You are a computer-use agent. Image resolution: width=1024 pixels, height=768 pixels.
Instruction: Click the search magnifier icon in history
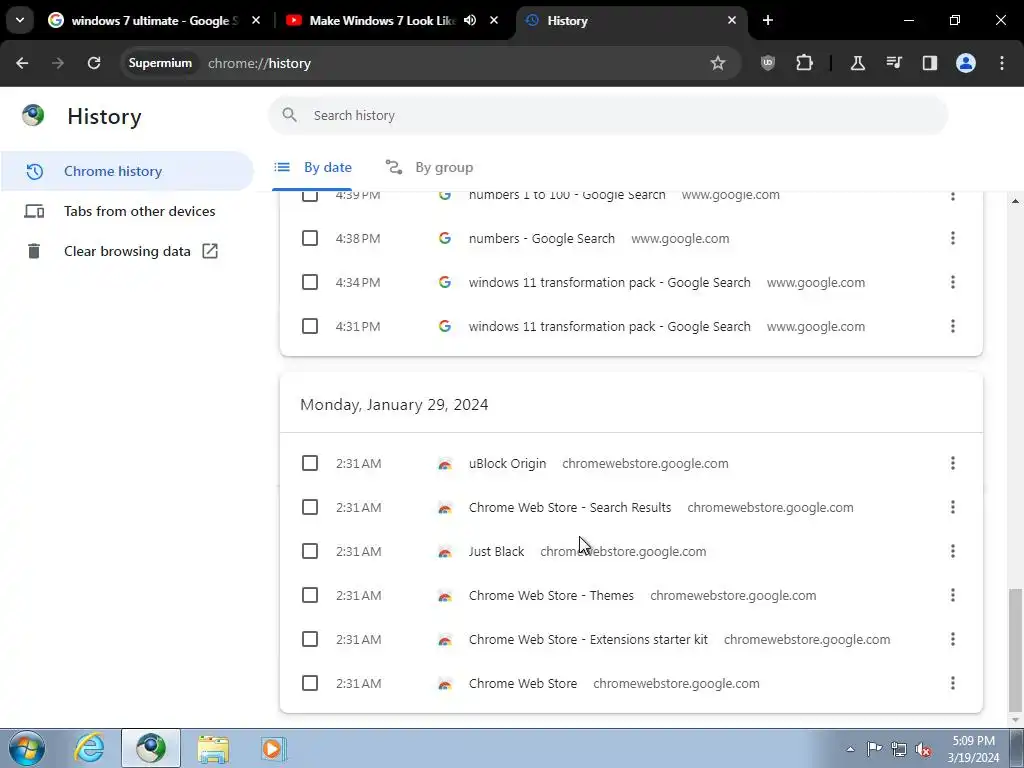(289, 116)
